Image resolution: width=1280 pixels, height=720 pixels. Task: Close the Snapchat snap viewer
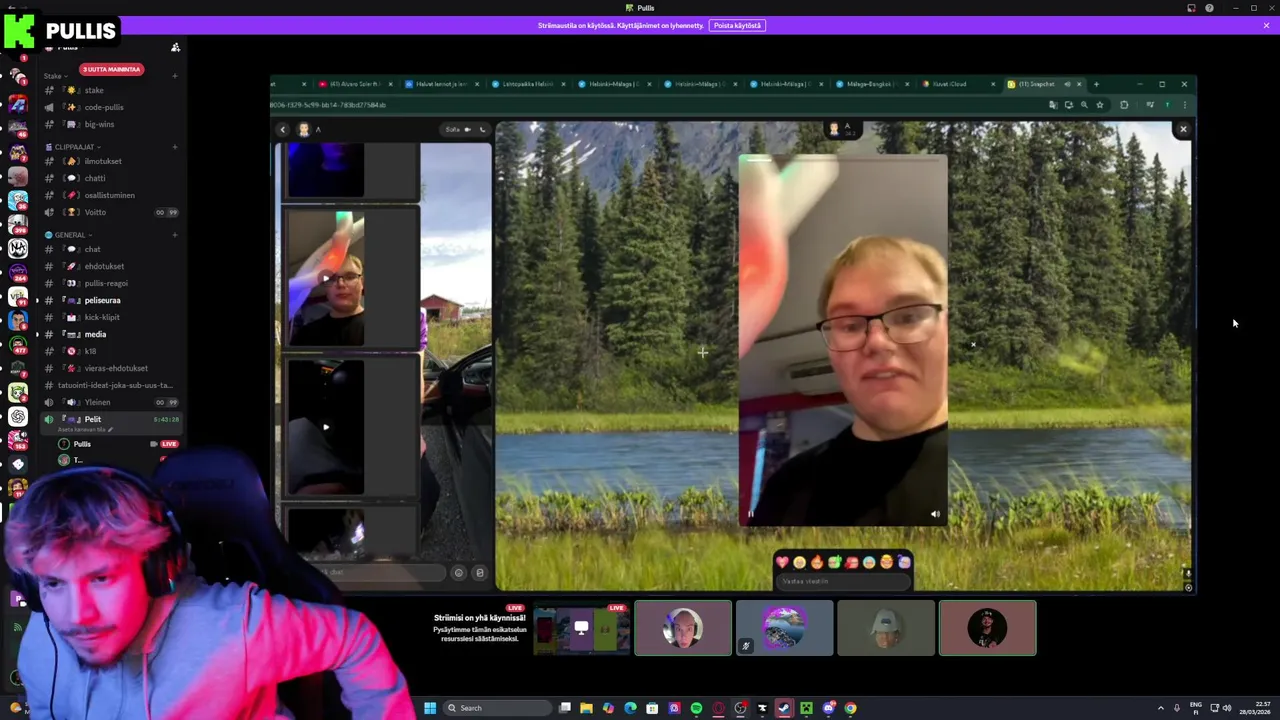pyautogui.click(x=1183, y=129)
